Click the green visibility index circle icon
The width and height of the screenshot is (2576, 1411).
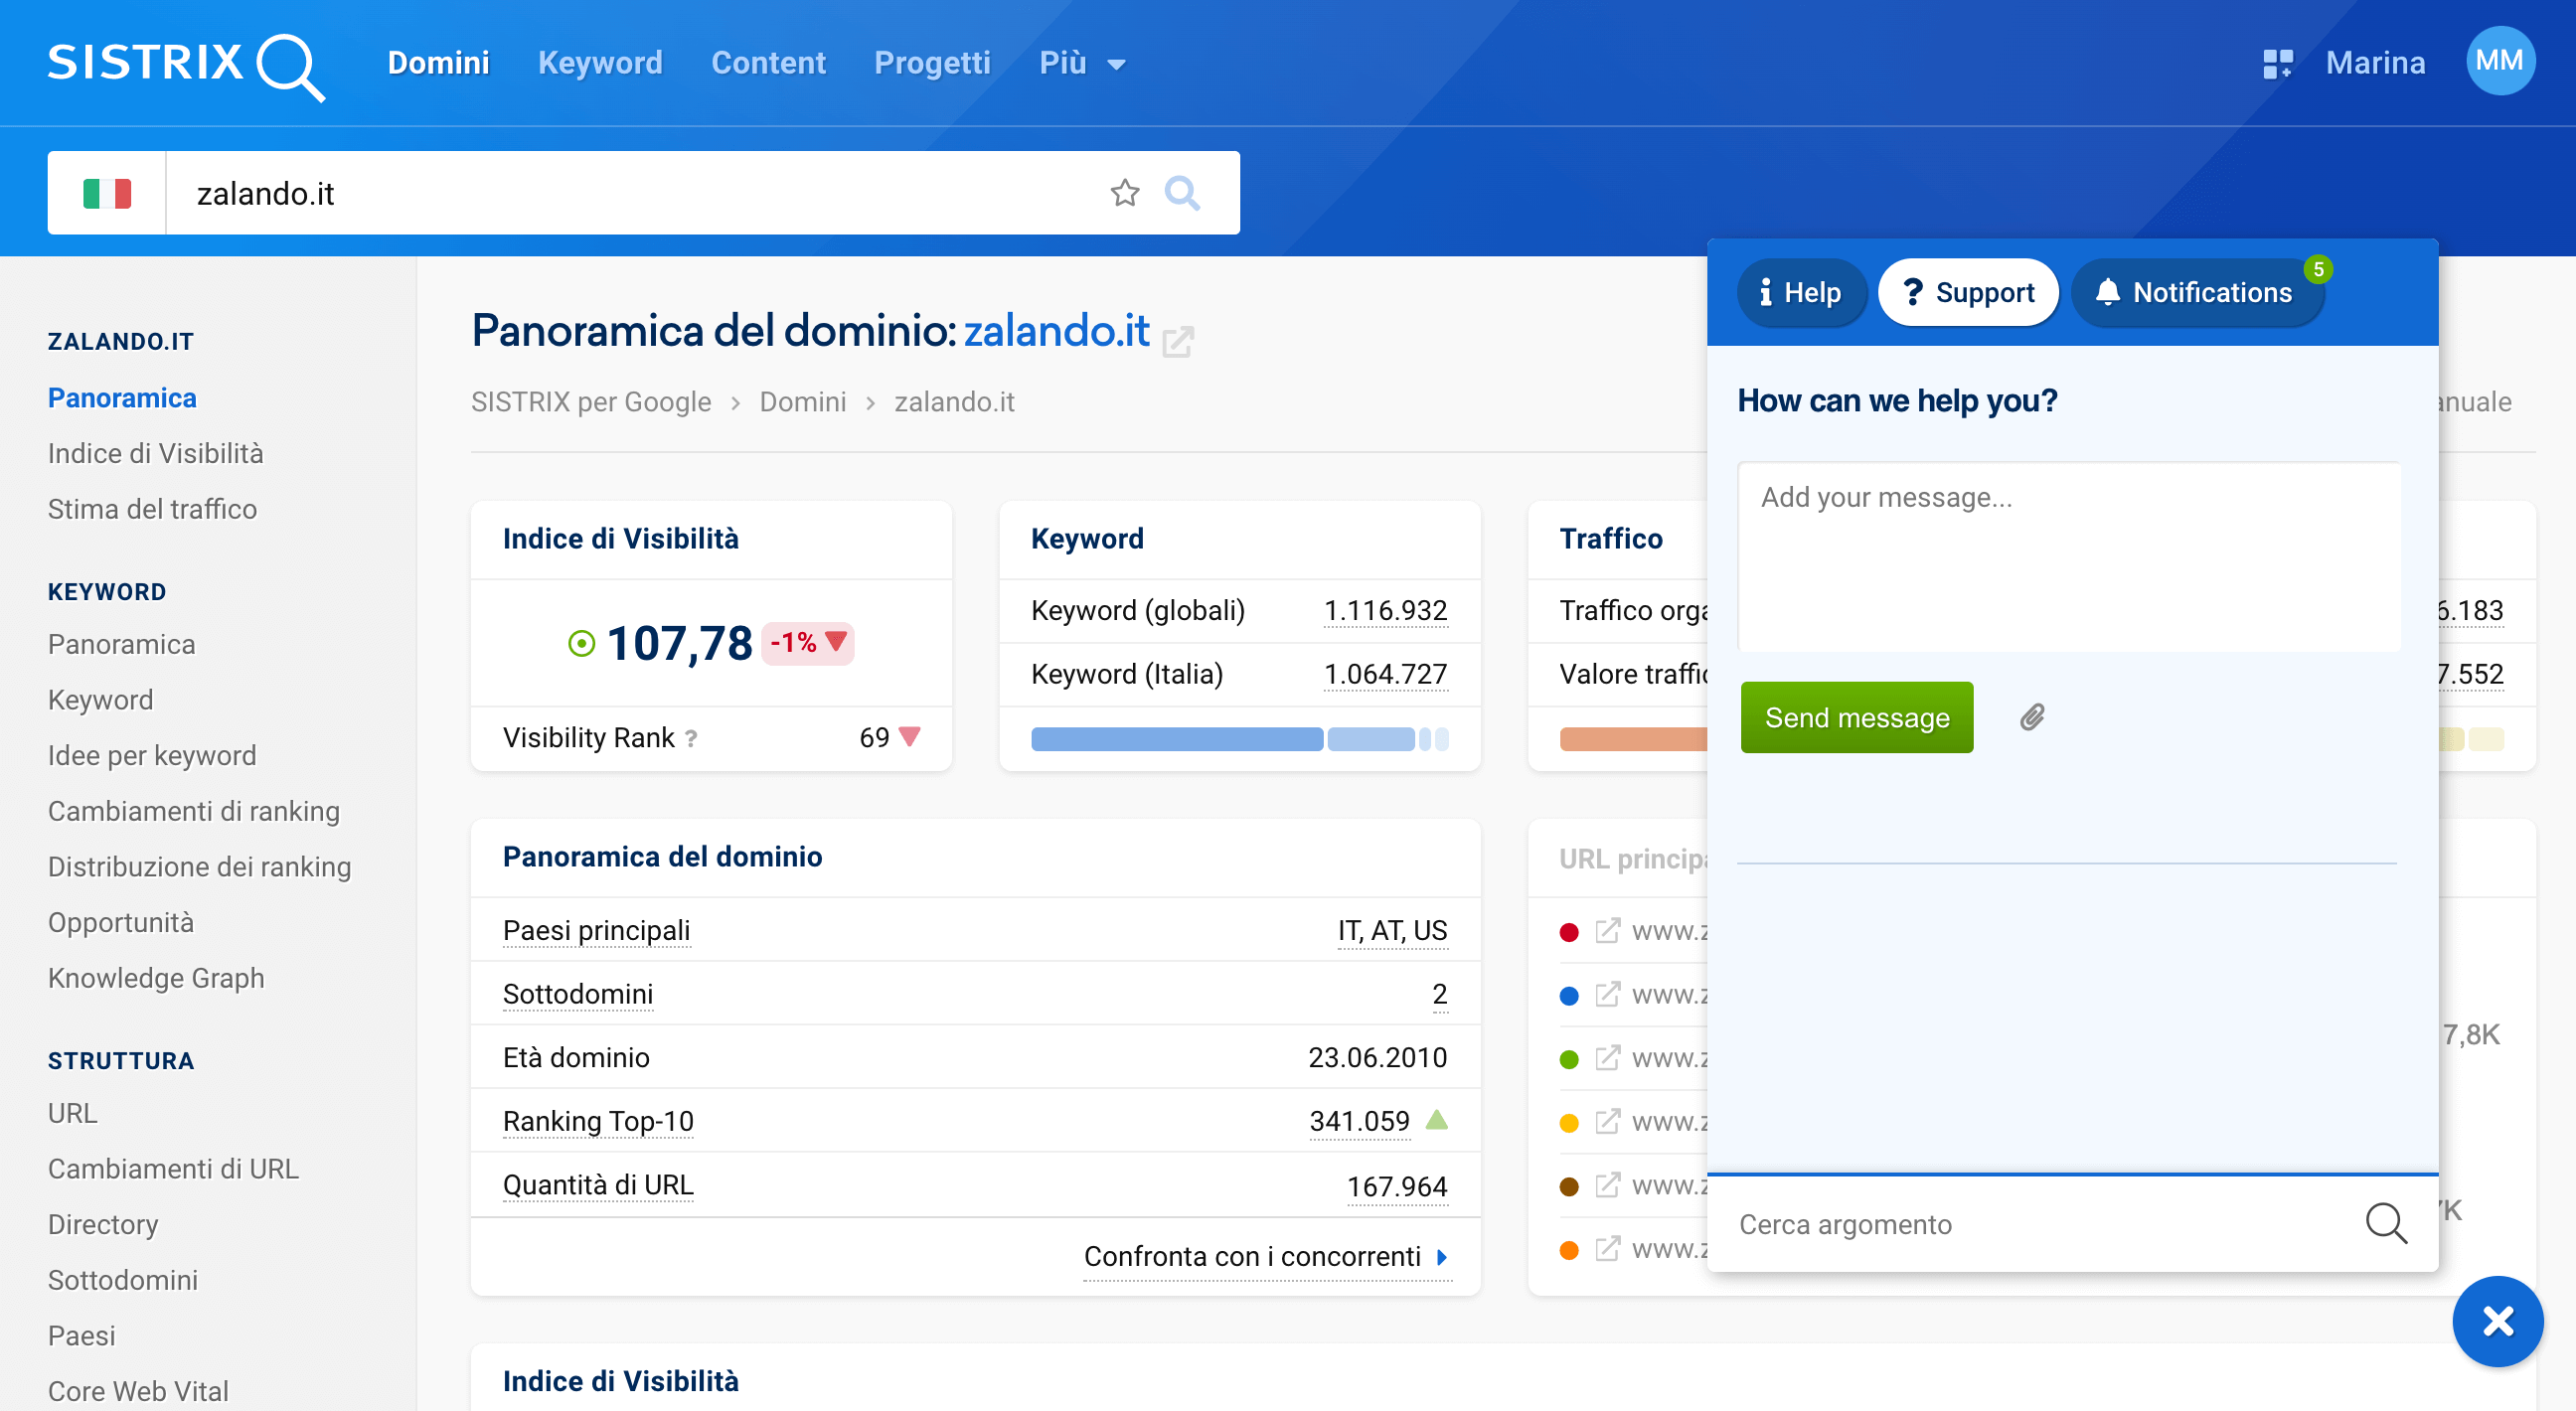[x=581, y=643]
